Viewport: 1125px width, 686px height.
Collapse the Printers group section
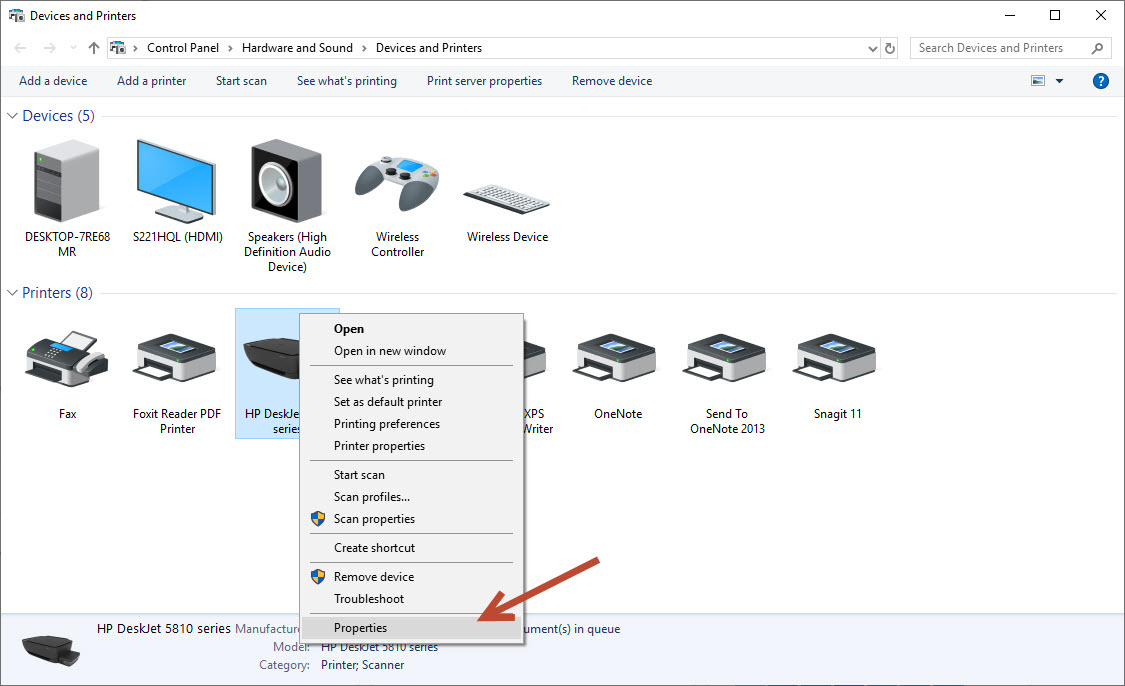click(x=13, y=293)
